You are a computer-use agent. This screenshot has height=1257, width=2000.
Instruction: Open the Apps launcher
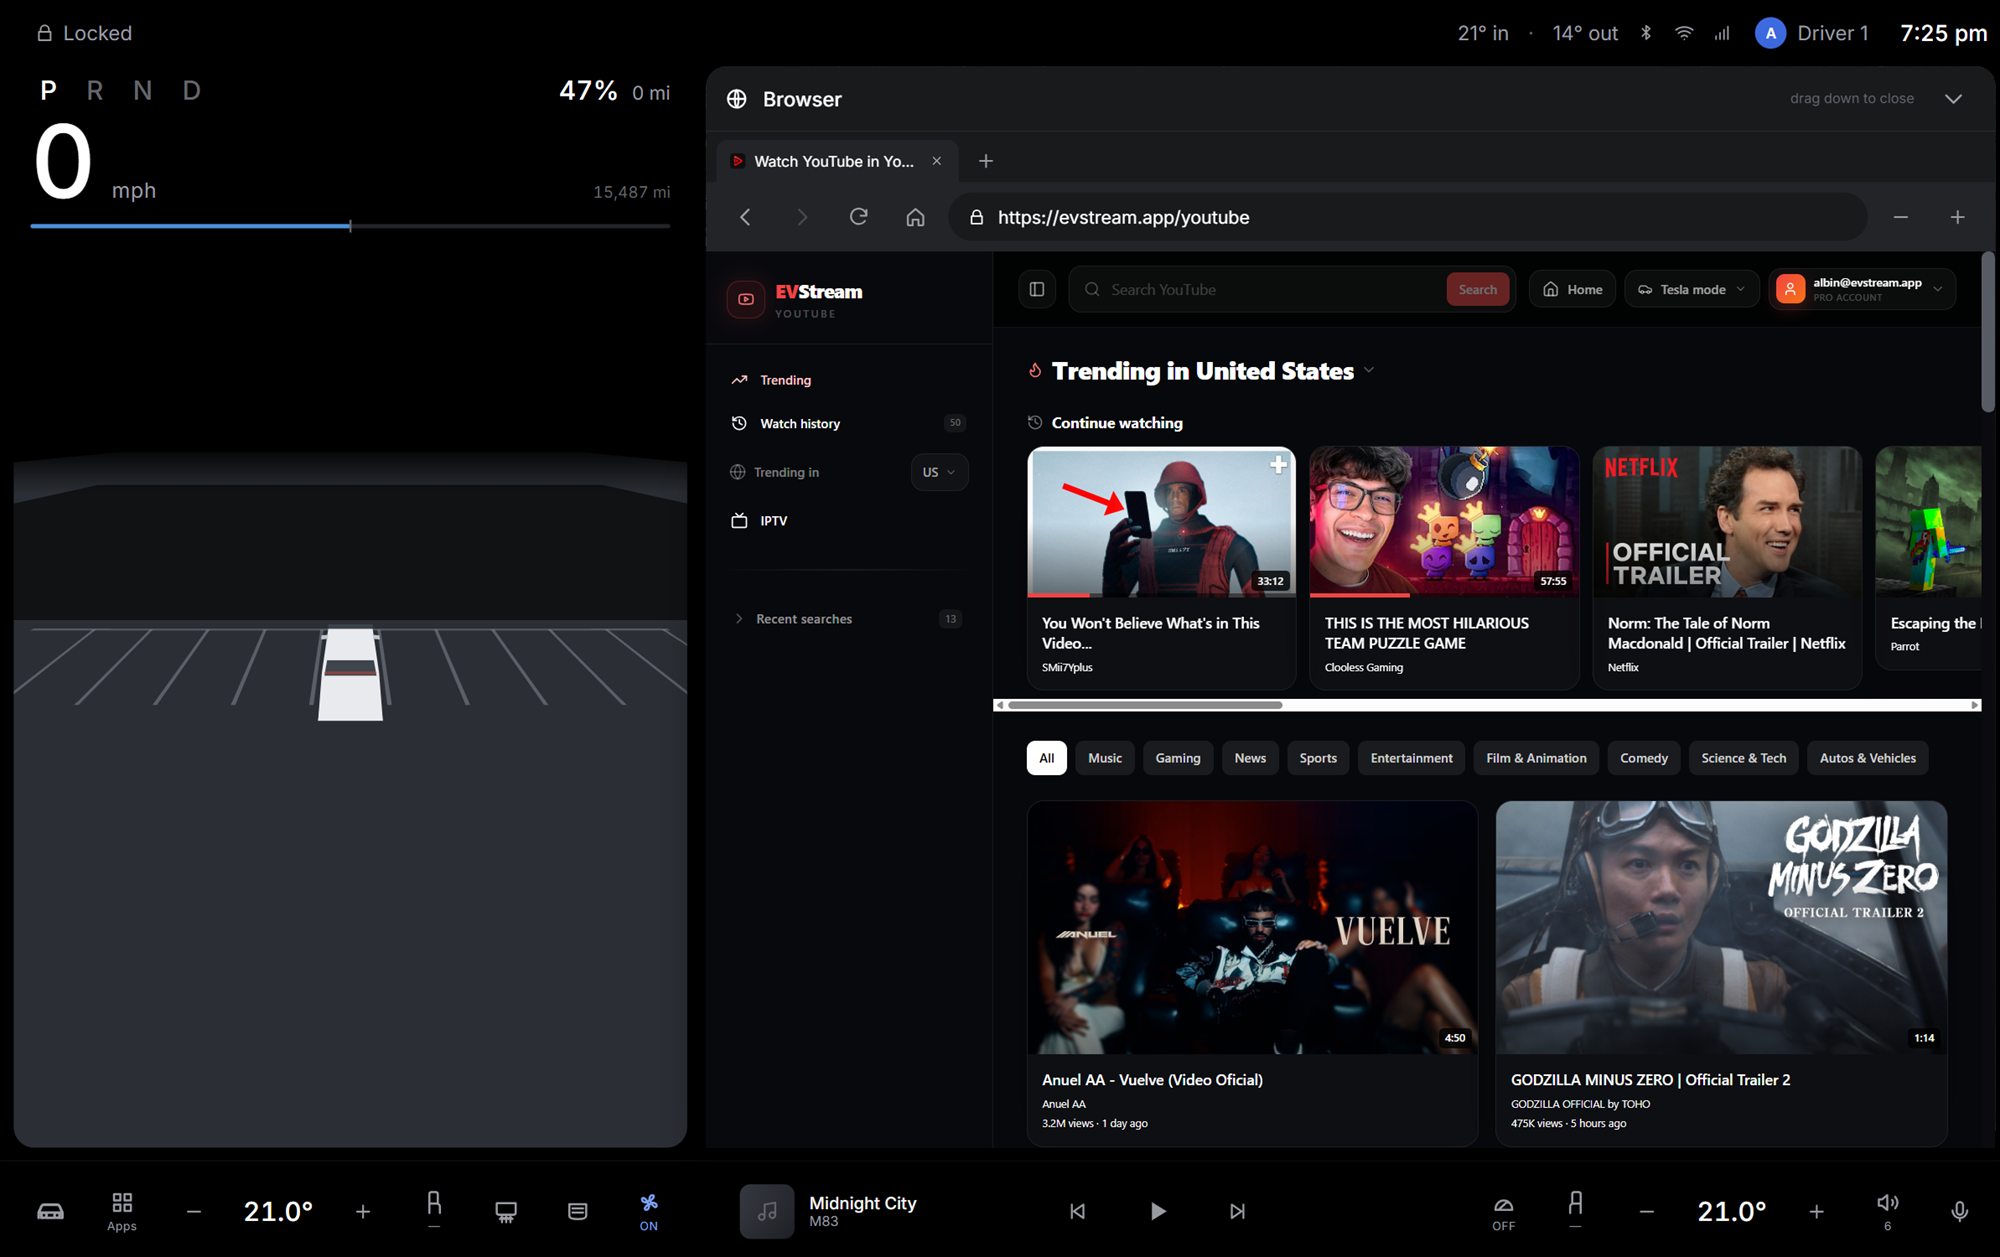click(x=122, y=1211)
